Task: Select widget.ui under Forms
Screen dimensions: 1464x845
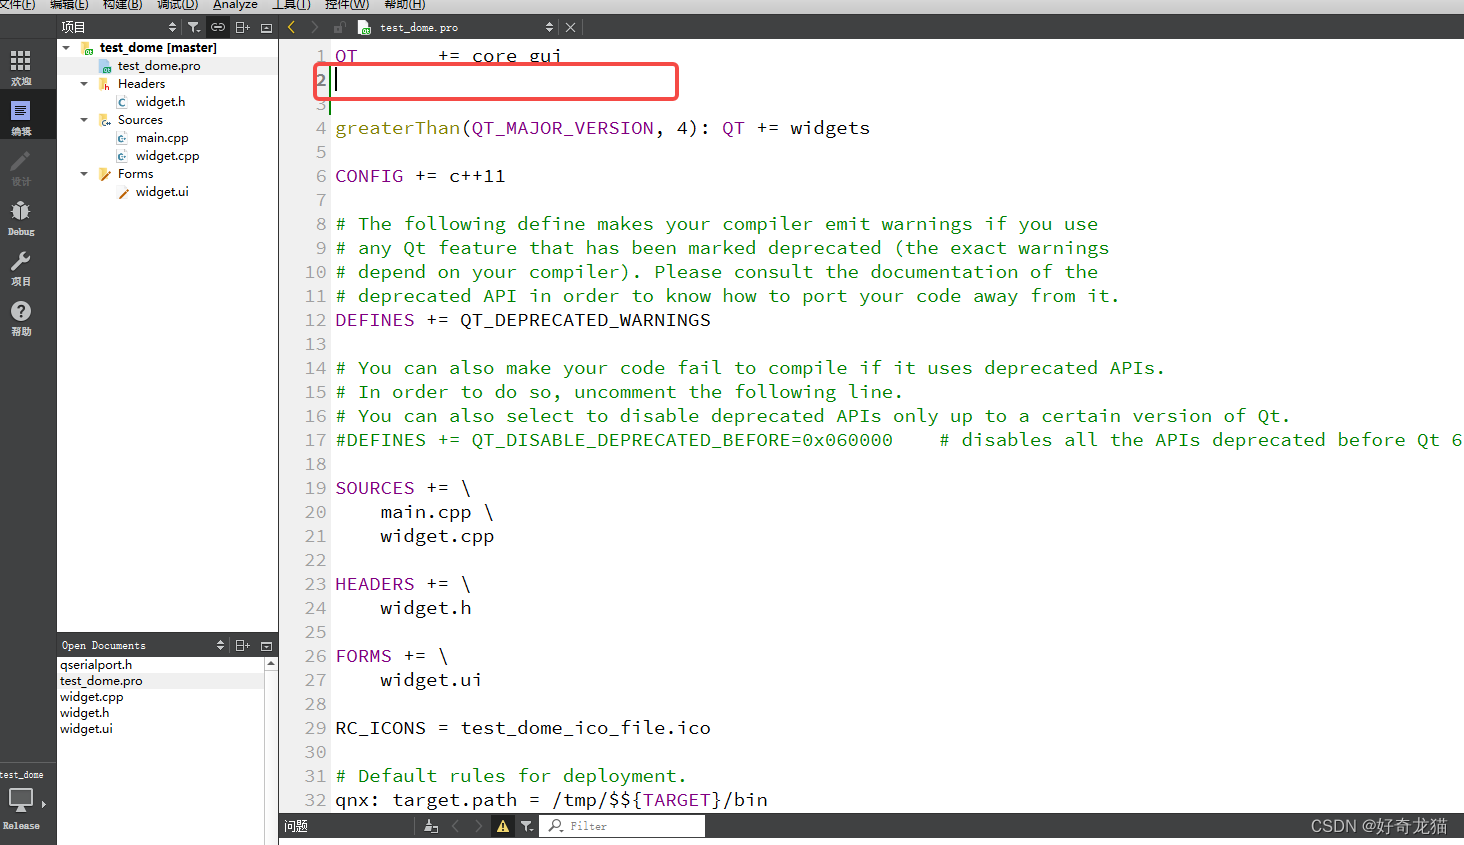Action: click(162, 192)
